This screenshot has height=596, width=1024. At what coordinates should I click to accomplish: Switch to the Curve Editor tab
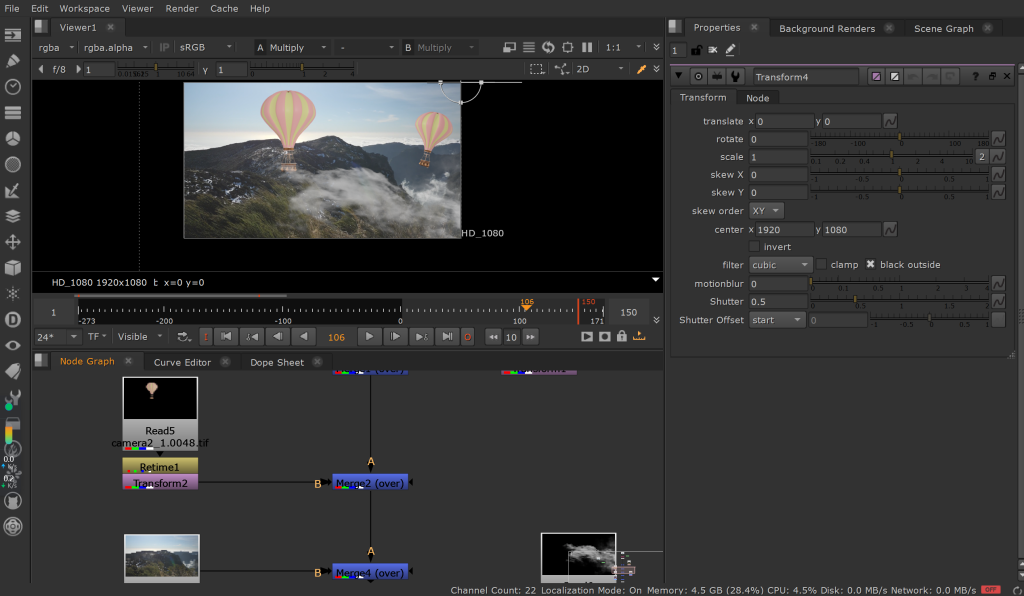pos(182,362)
